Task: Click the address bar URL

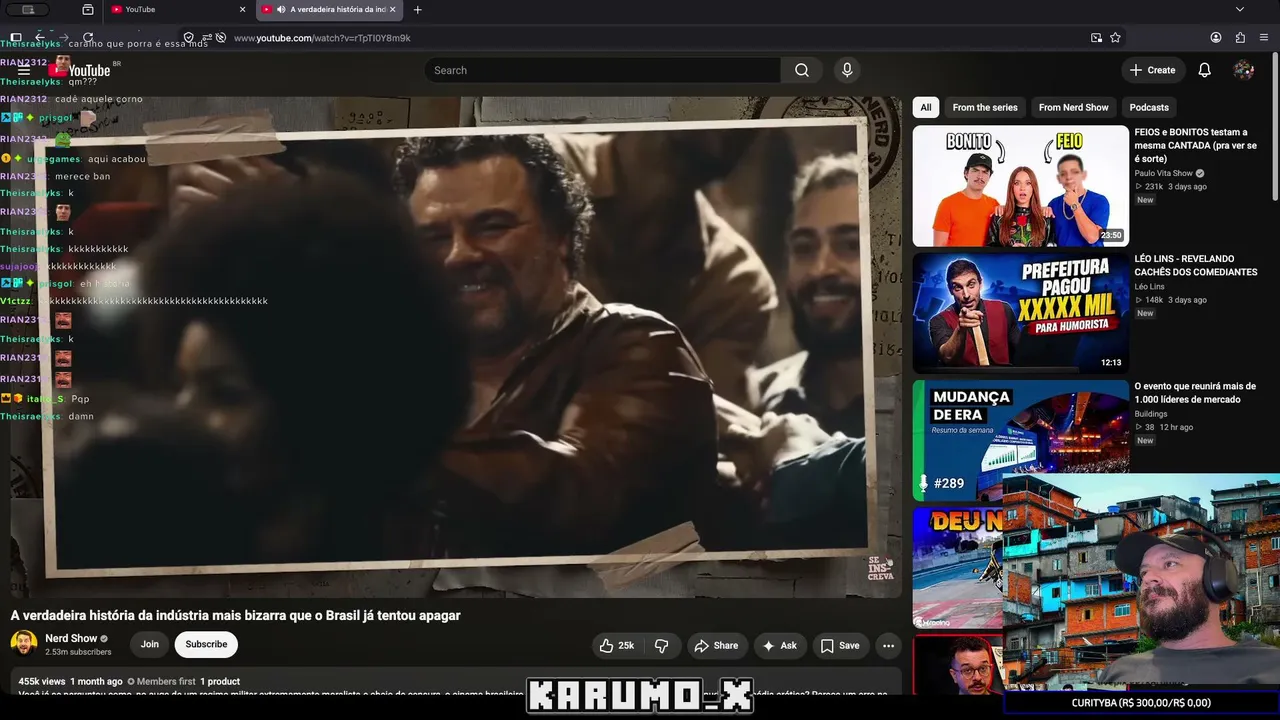Action: (x=322, y=38)
